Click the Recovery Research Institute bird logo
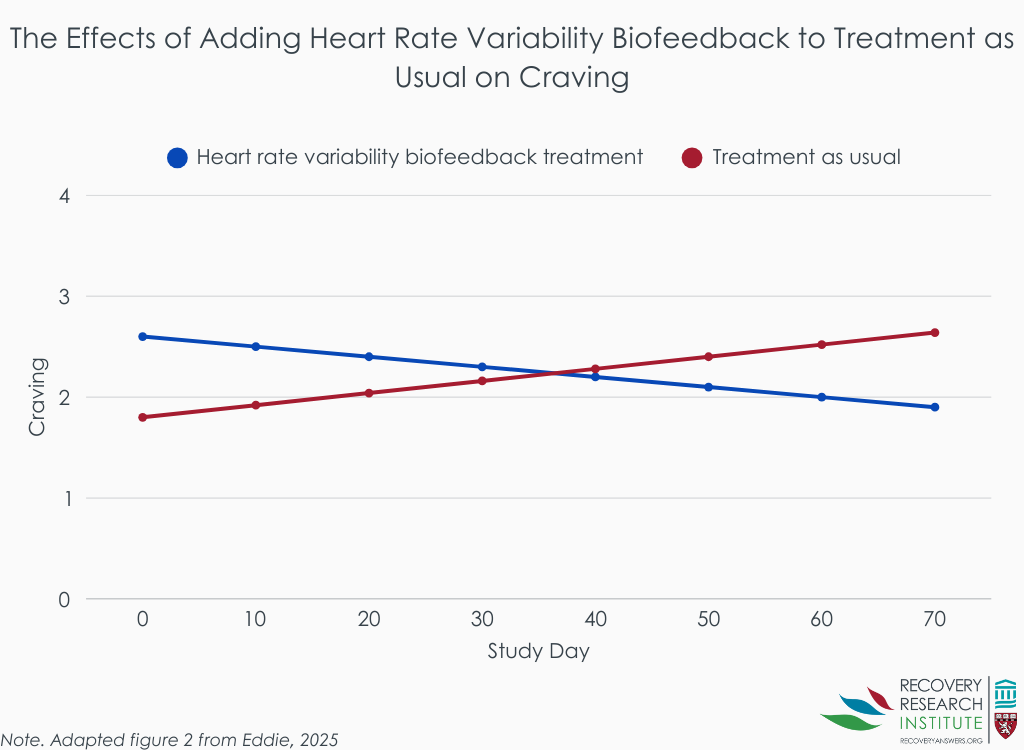Viewport: 1024px width, 750px height. (x=857, y=709)
